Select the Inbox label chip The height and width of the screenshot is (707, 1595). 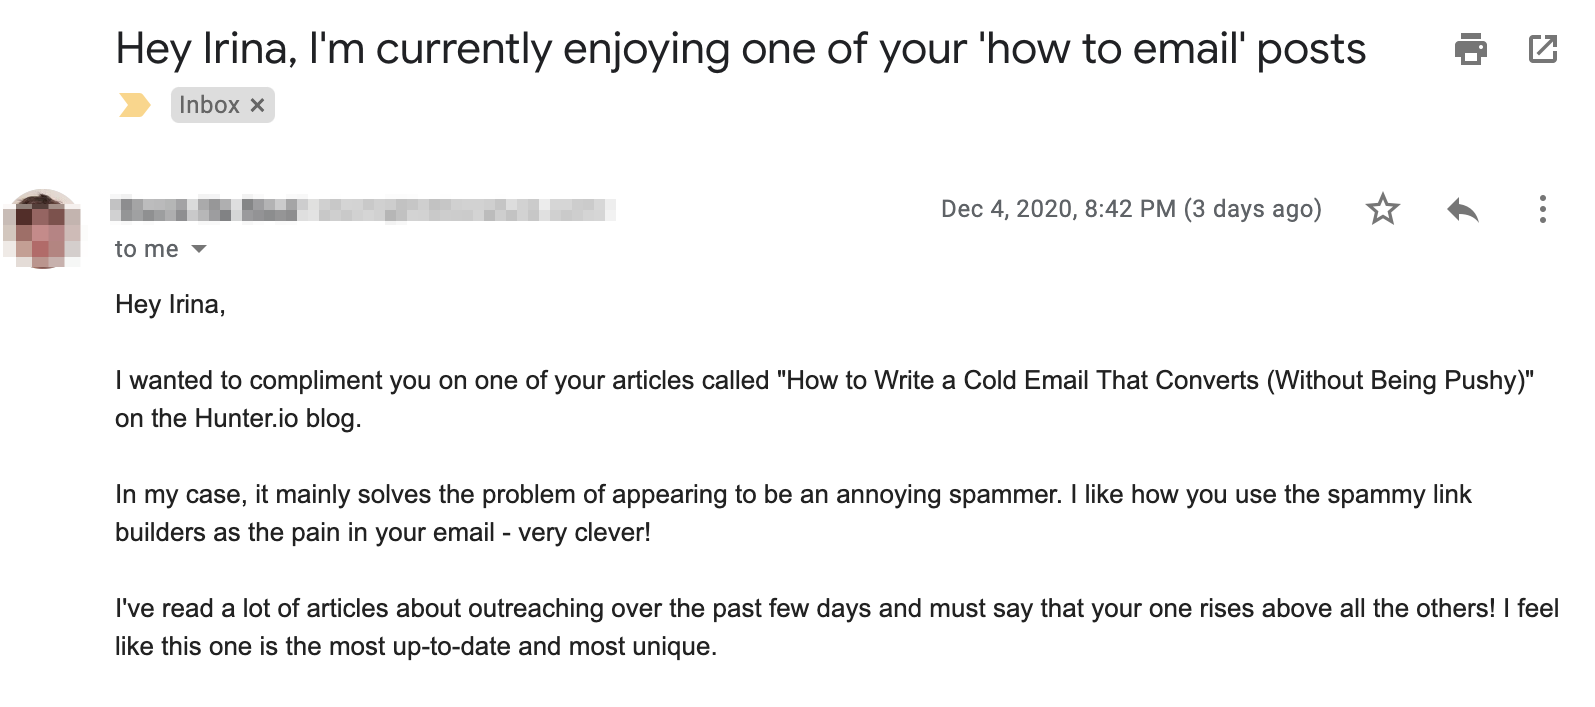222,105
